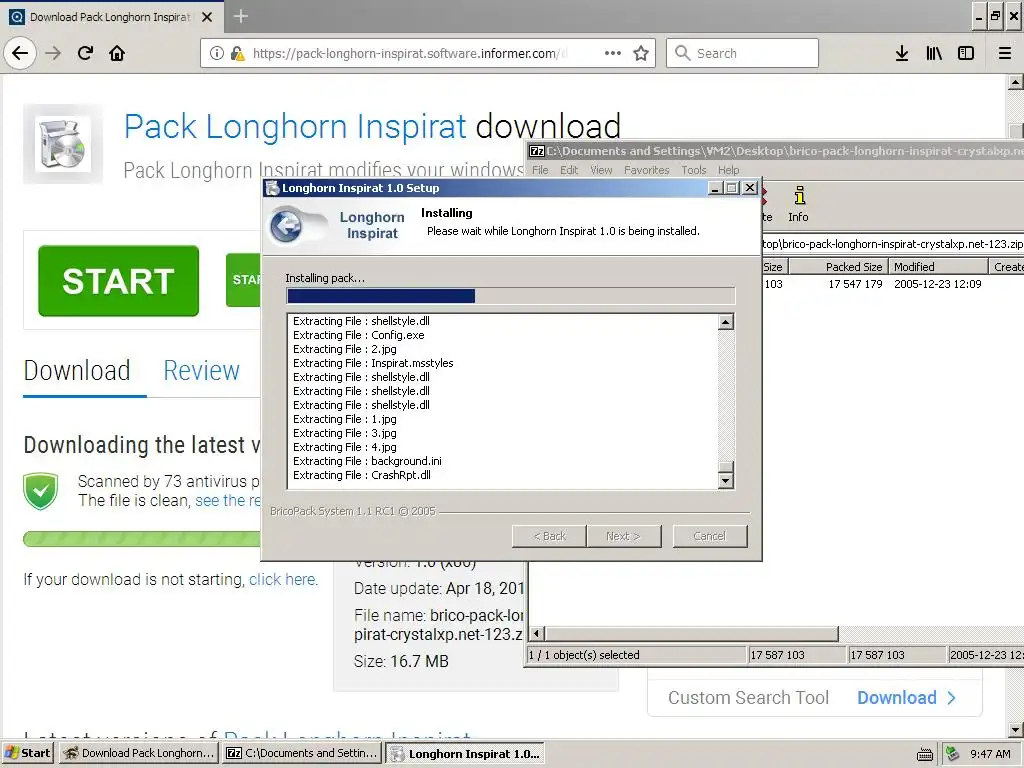Click the padlock security icon in address bar
Screen dimensions: 1024x768
pos(237,53)
